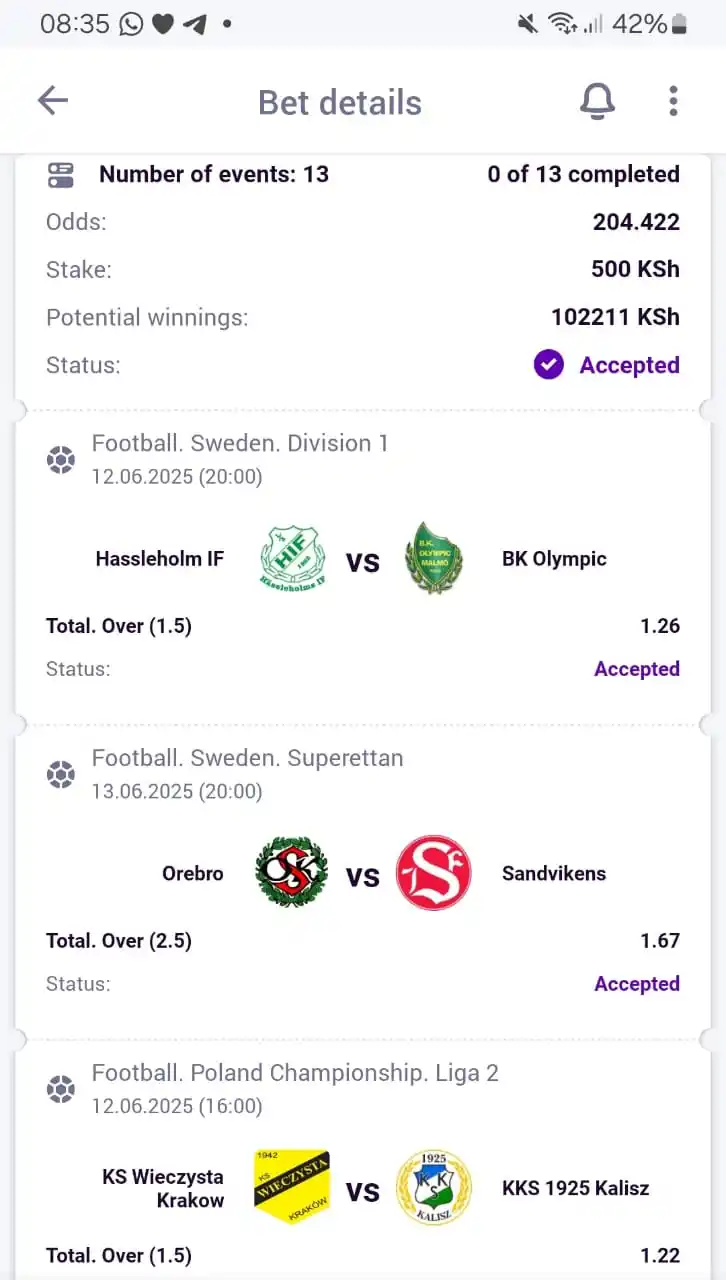Click the events list icon near Number of events
The height and width of the screenshot is (1280, 726).
(x=61, y=175)
